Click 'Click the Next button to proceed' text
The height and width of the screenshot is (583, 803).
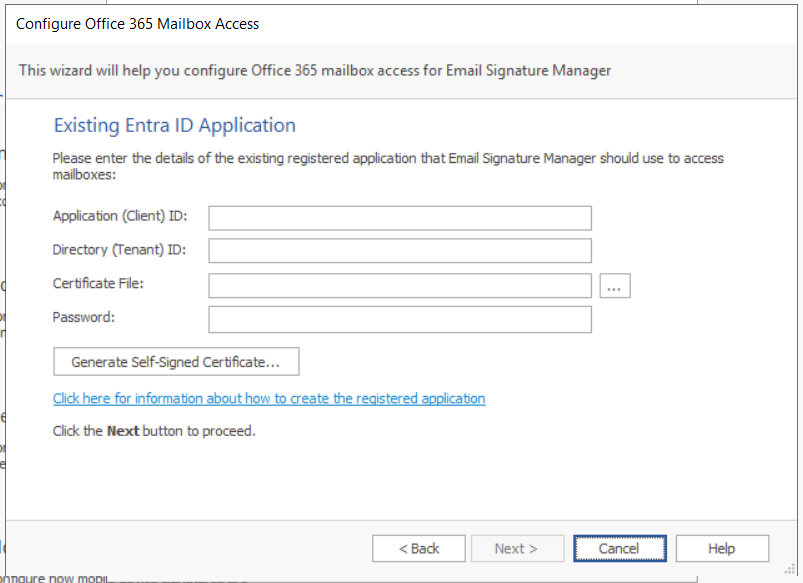[x=154, y=431]
